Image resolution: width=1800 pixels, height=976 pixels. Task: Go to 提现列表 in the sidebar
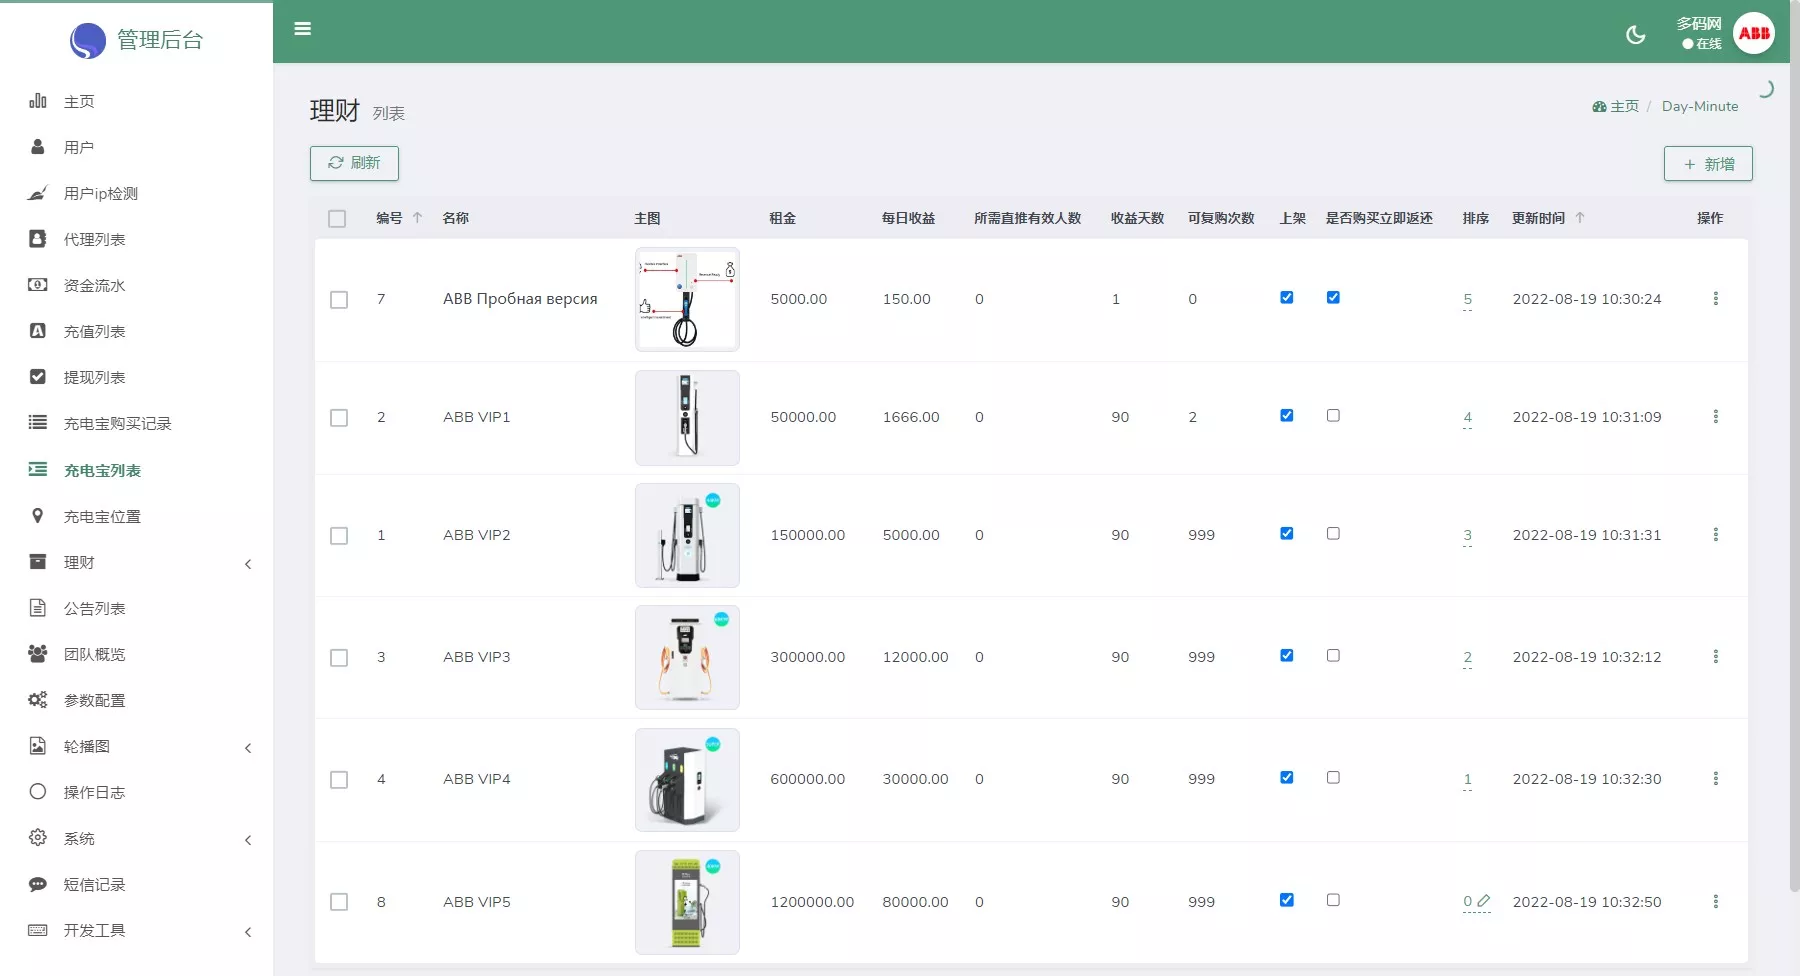click(x=94, y=378)
